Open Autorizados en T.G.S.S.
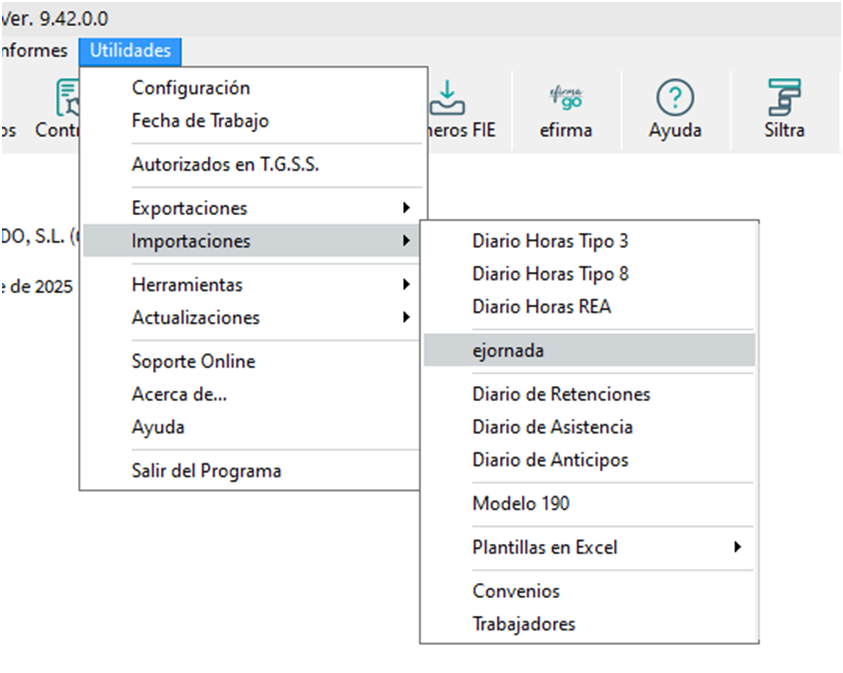The width and height of the screenshot is (843, 673). coord(225,165)
